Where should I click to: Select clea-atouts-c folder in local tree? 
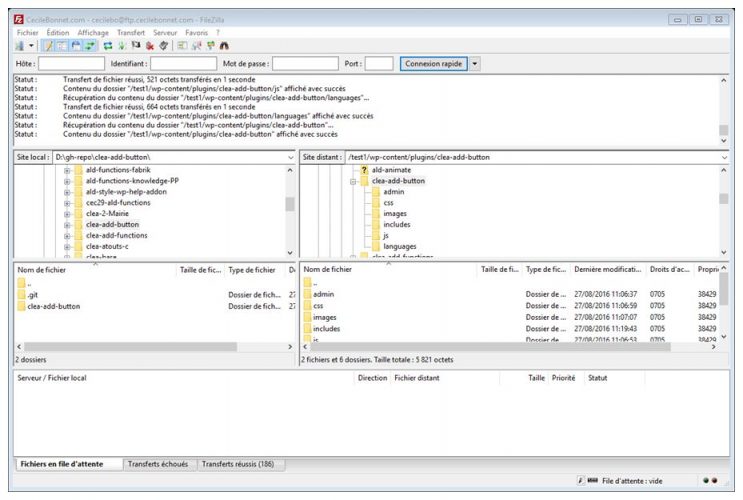click(107, 246)
